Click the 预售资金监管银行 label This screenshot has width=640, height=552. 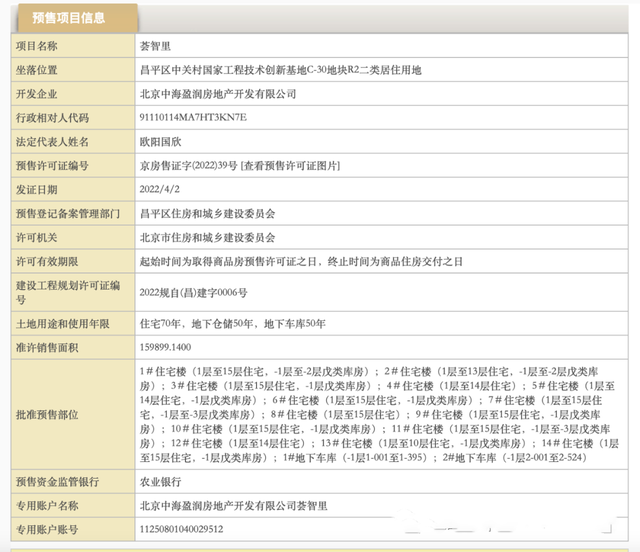click(x=57, y=482)
